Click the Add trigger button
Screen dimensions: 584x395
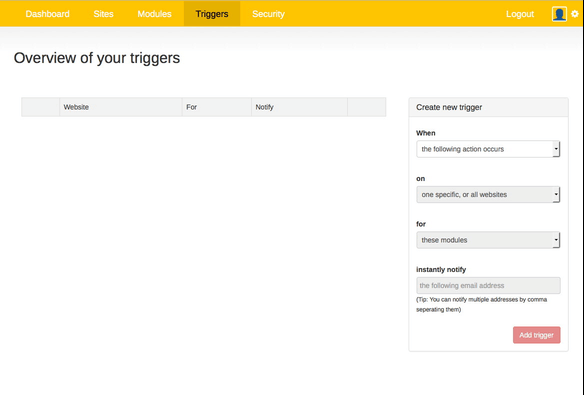point(536,335)
